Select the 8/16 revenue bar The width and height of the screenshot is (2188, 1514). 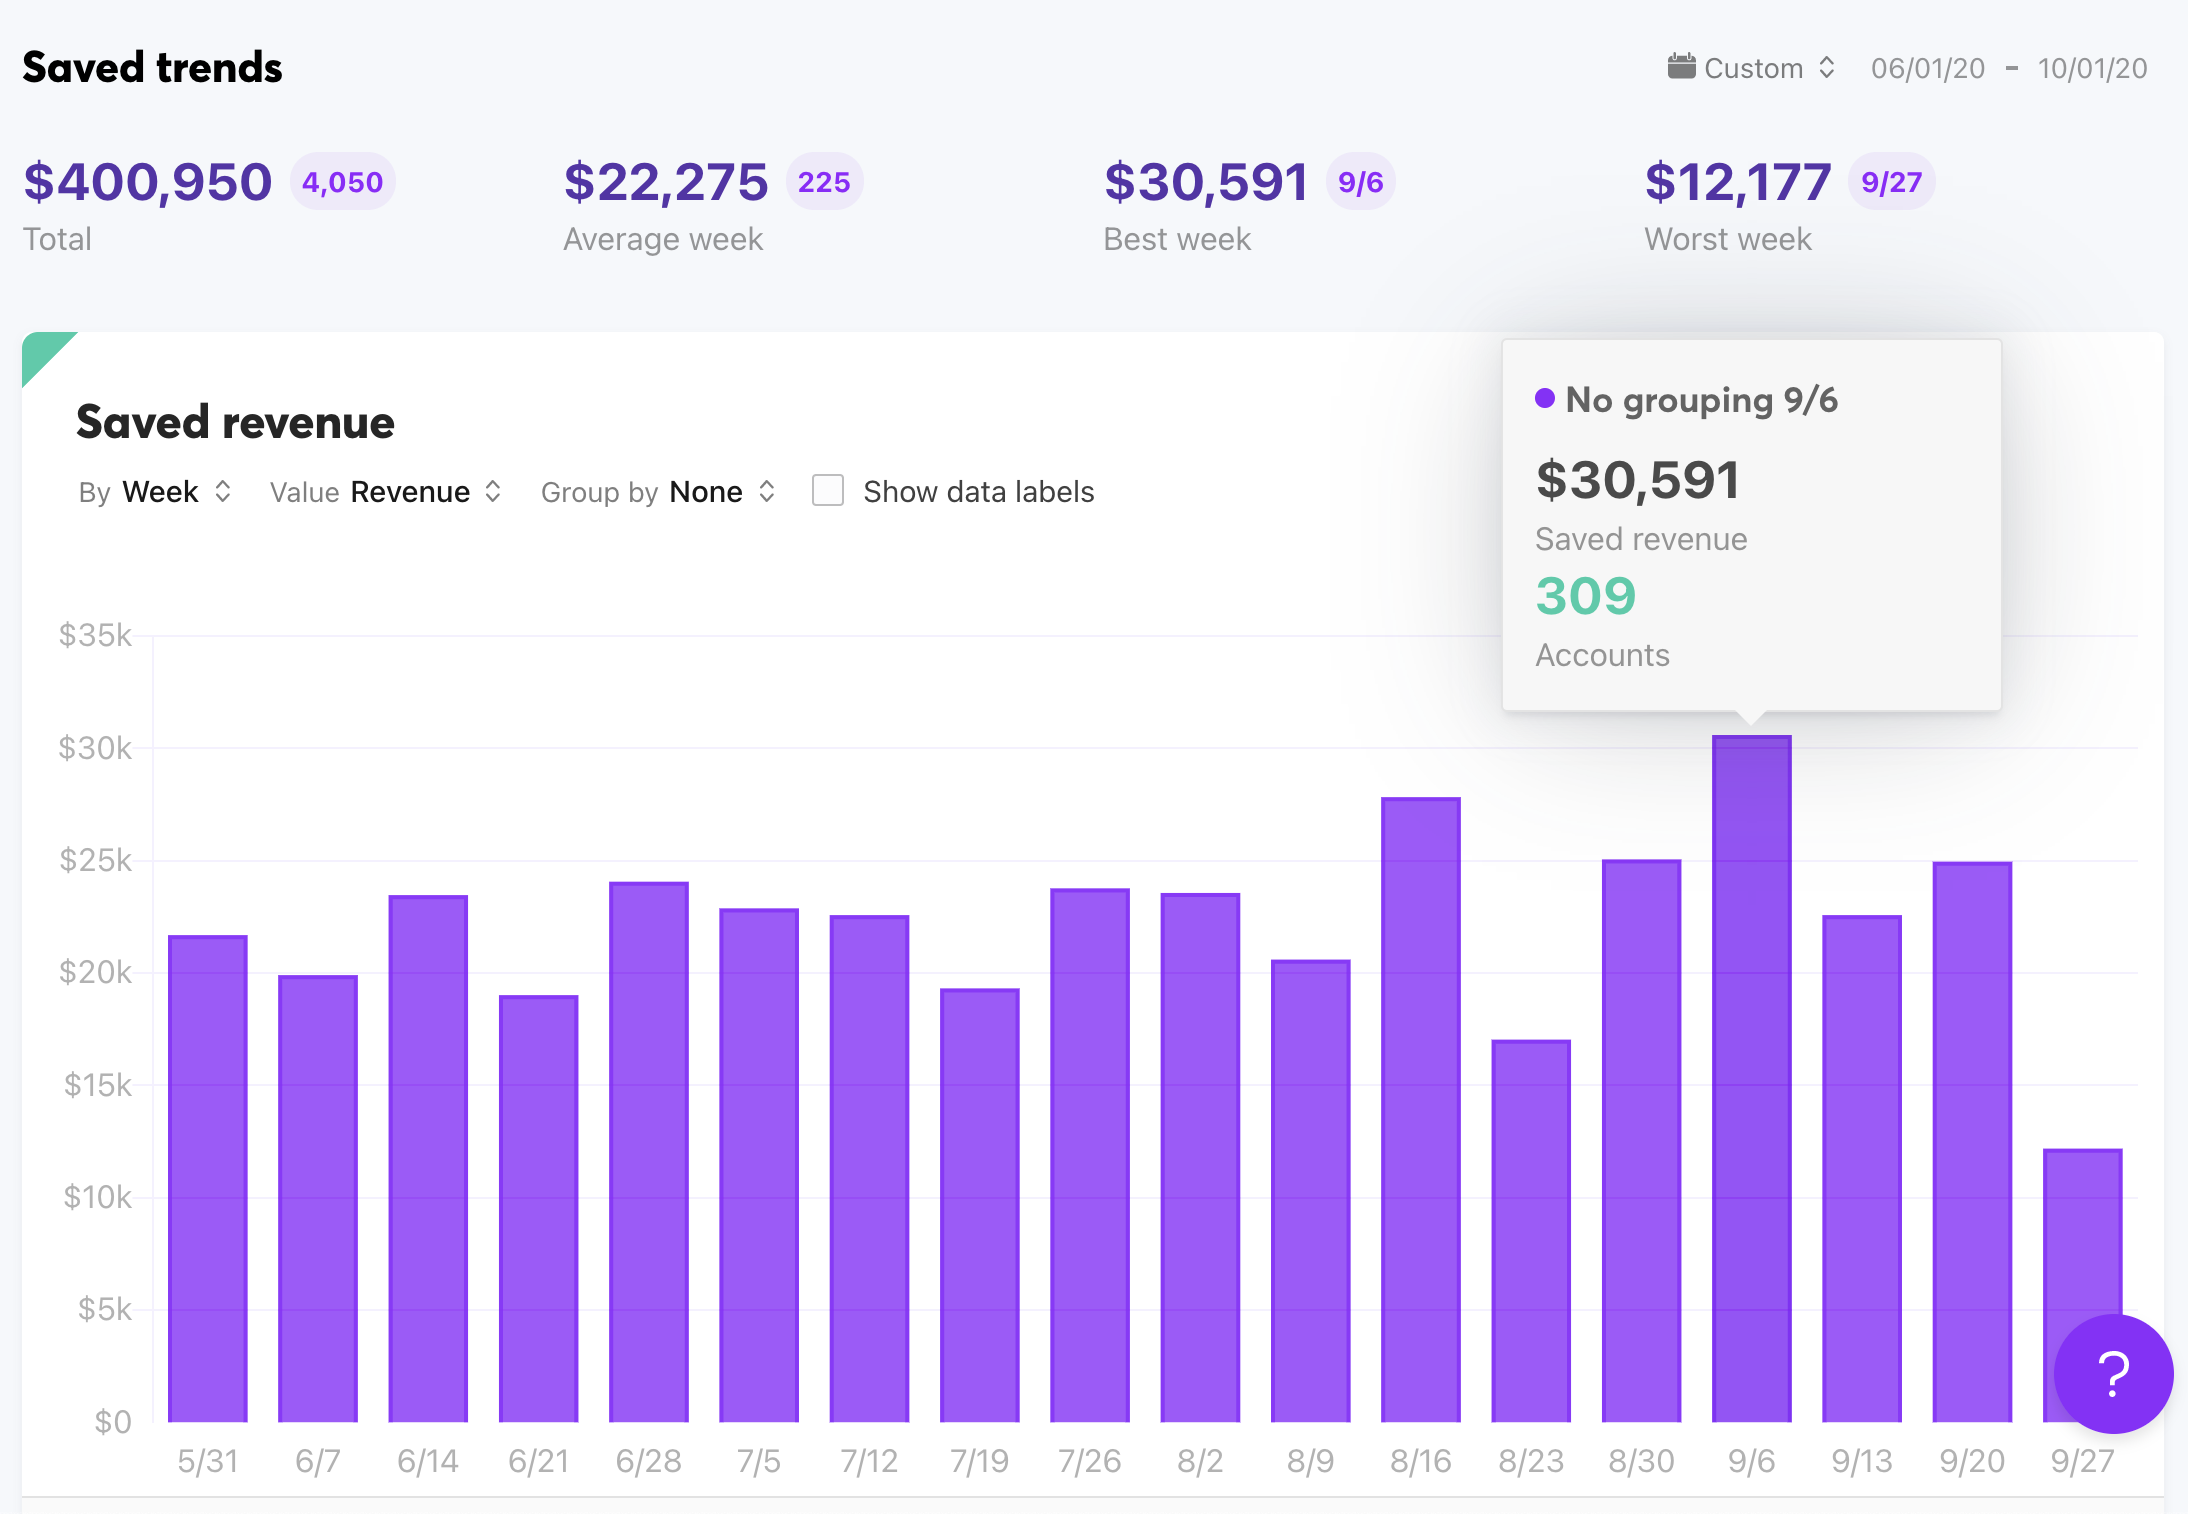pyautogui.click(x=1420, y=1110)
